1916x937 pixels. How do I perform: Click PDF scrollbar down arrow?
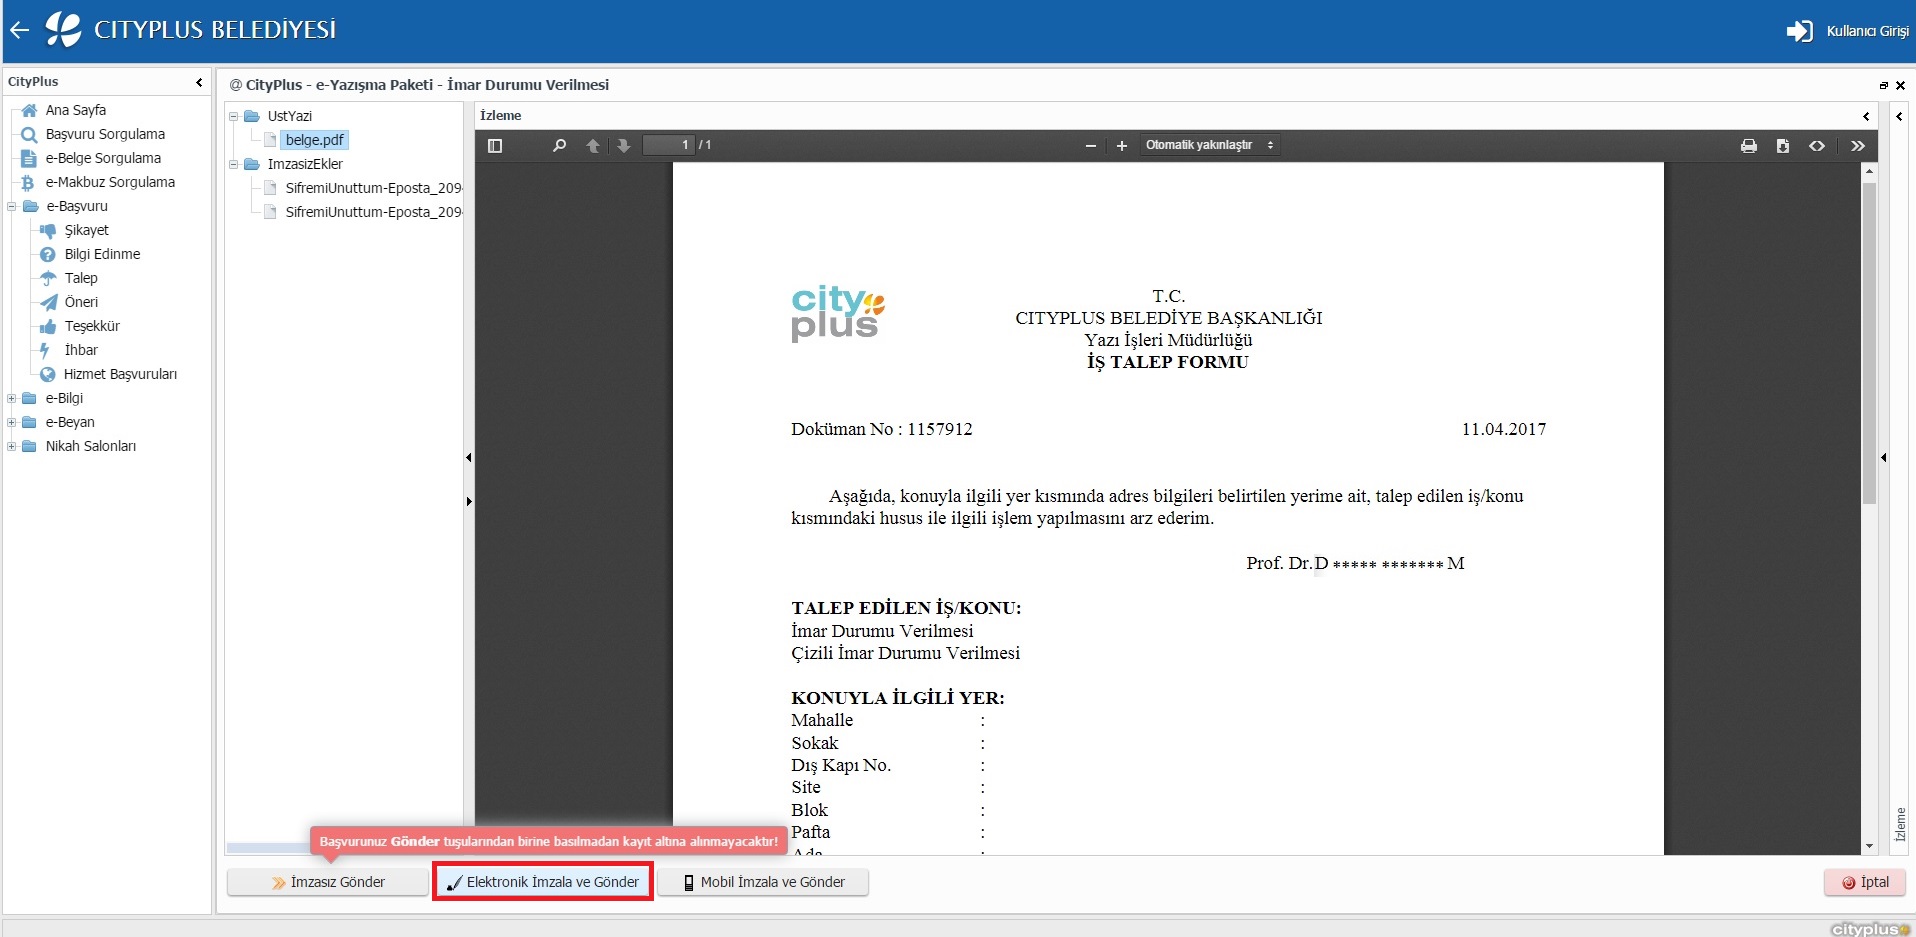tap(1870, 846)
